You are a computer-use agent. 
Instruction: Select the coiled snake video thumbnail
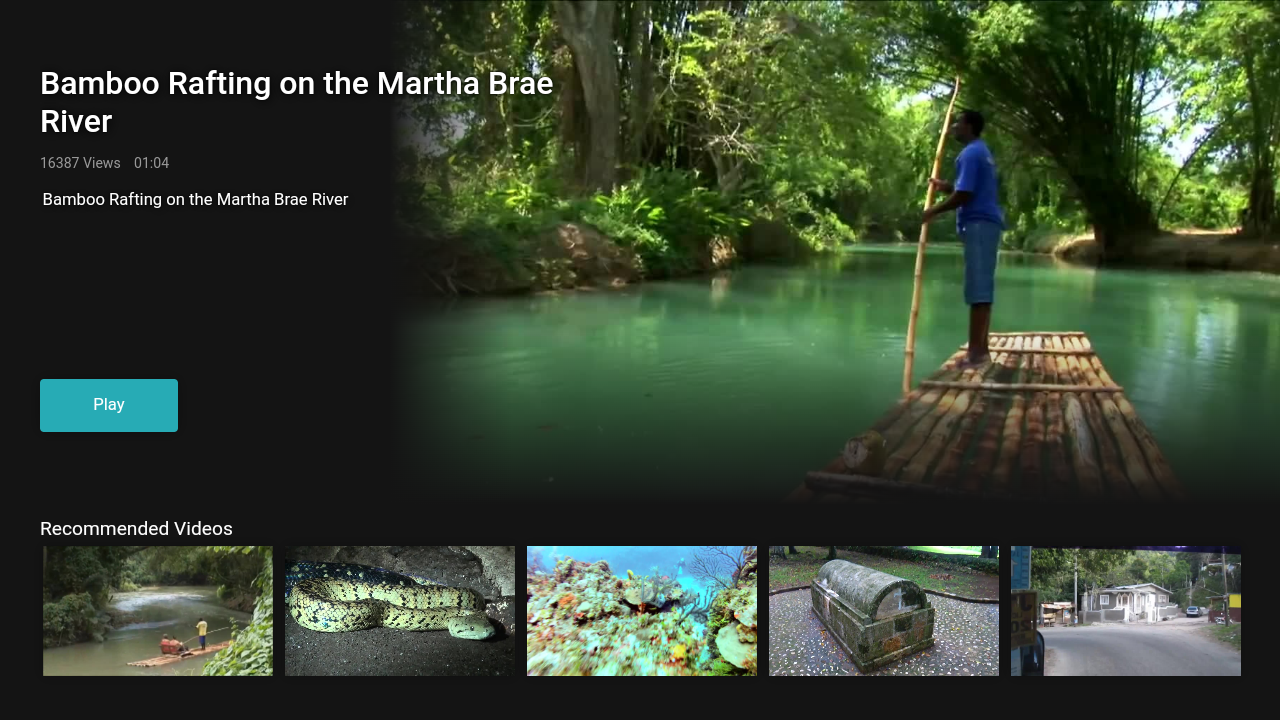coord(400,611)
